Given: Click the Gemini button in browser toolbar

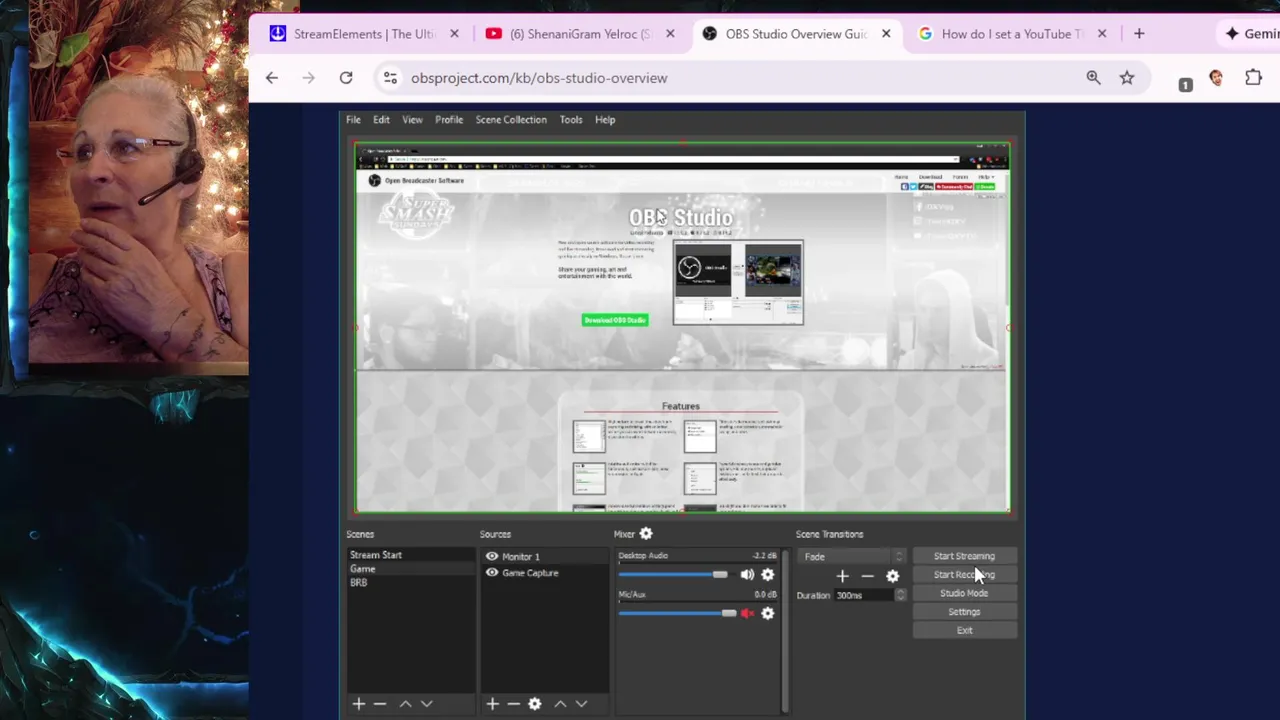Looking at the screenshot, I should pos(1250,34).
